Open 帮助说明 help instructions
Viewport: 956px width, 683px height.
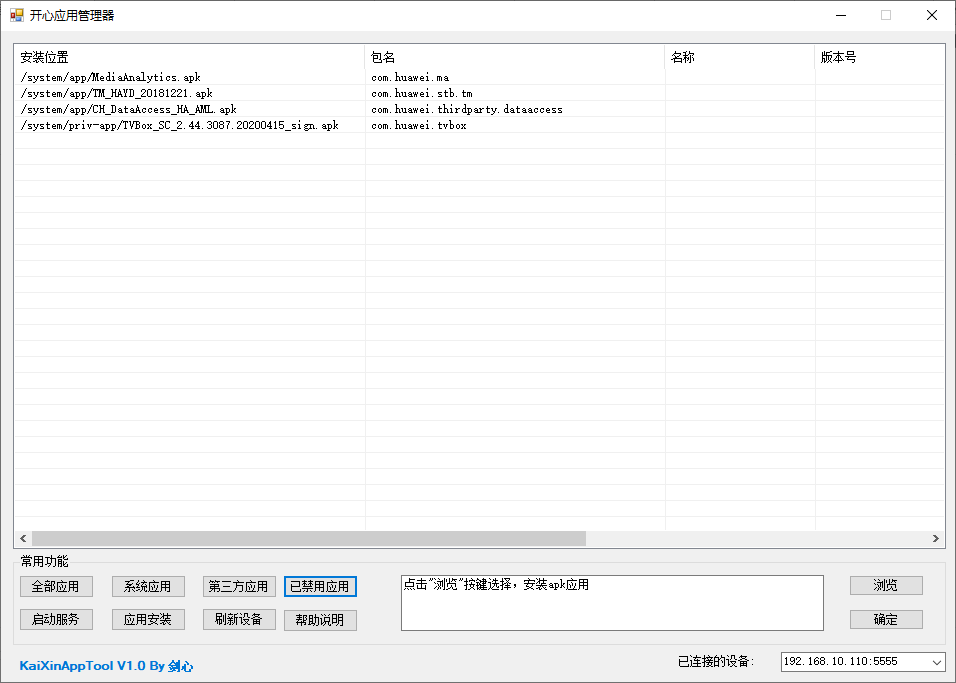[x=320, y=620]
